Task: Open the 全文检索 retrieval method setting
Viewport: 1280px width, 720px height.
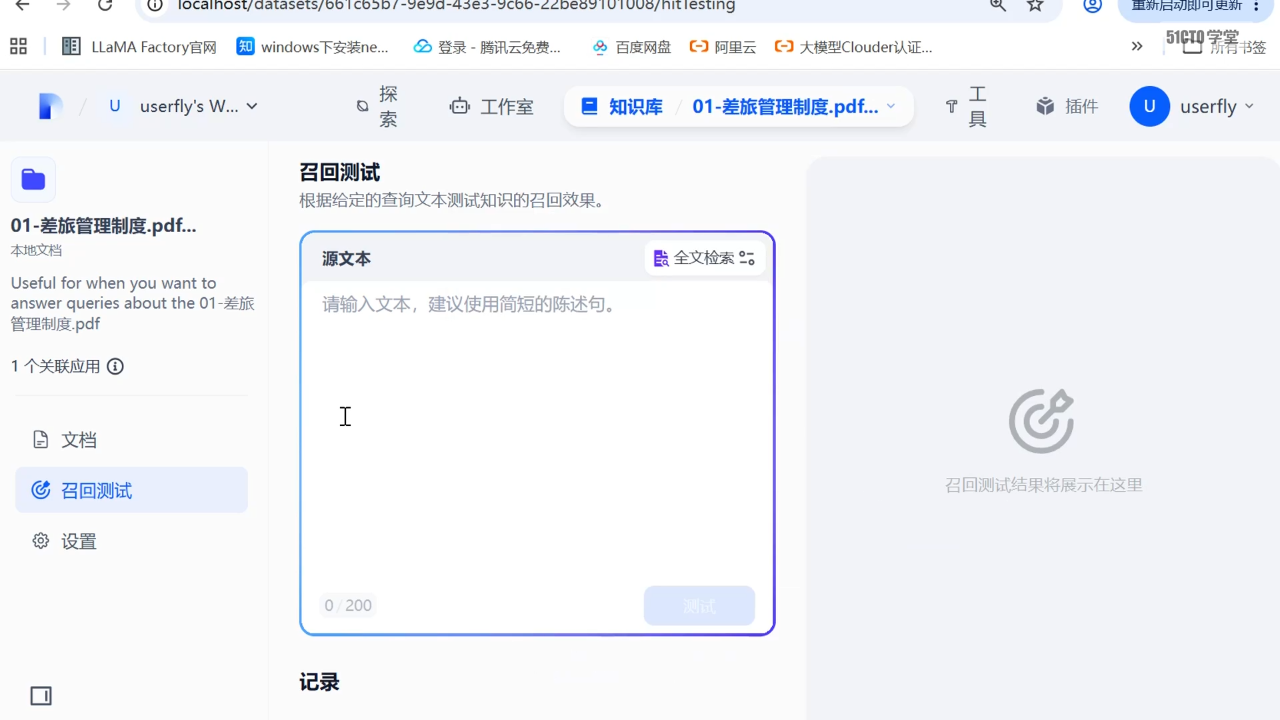Action: tap(705, 258)
